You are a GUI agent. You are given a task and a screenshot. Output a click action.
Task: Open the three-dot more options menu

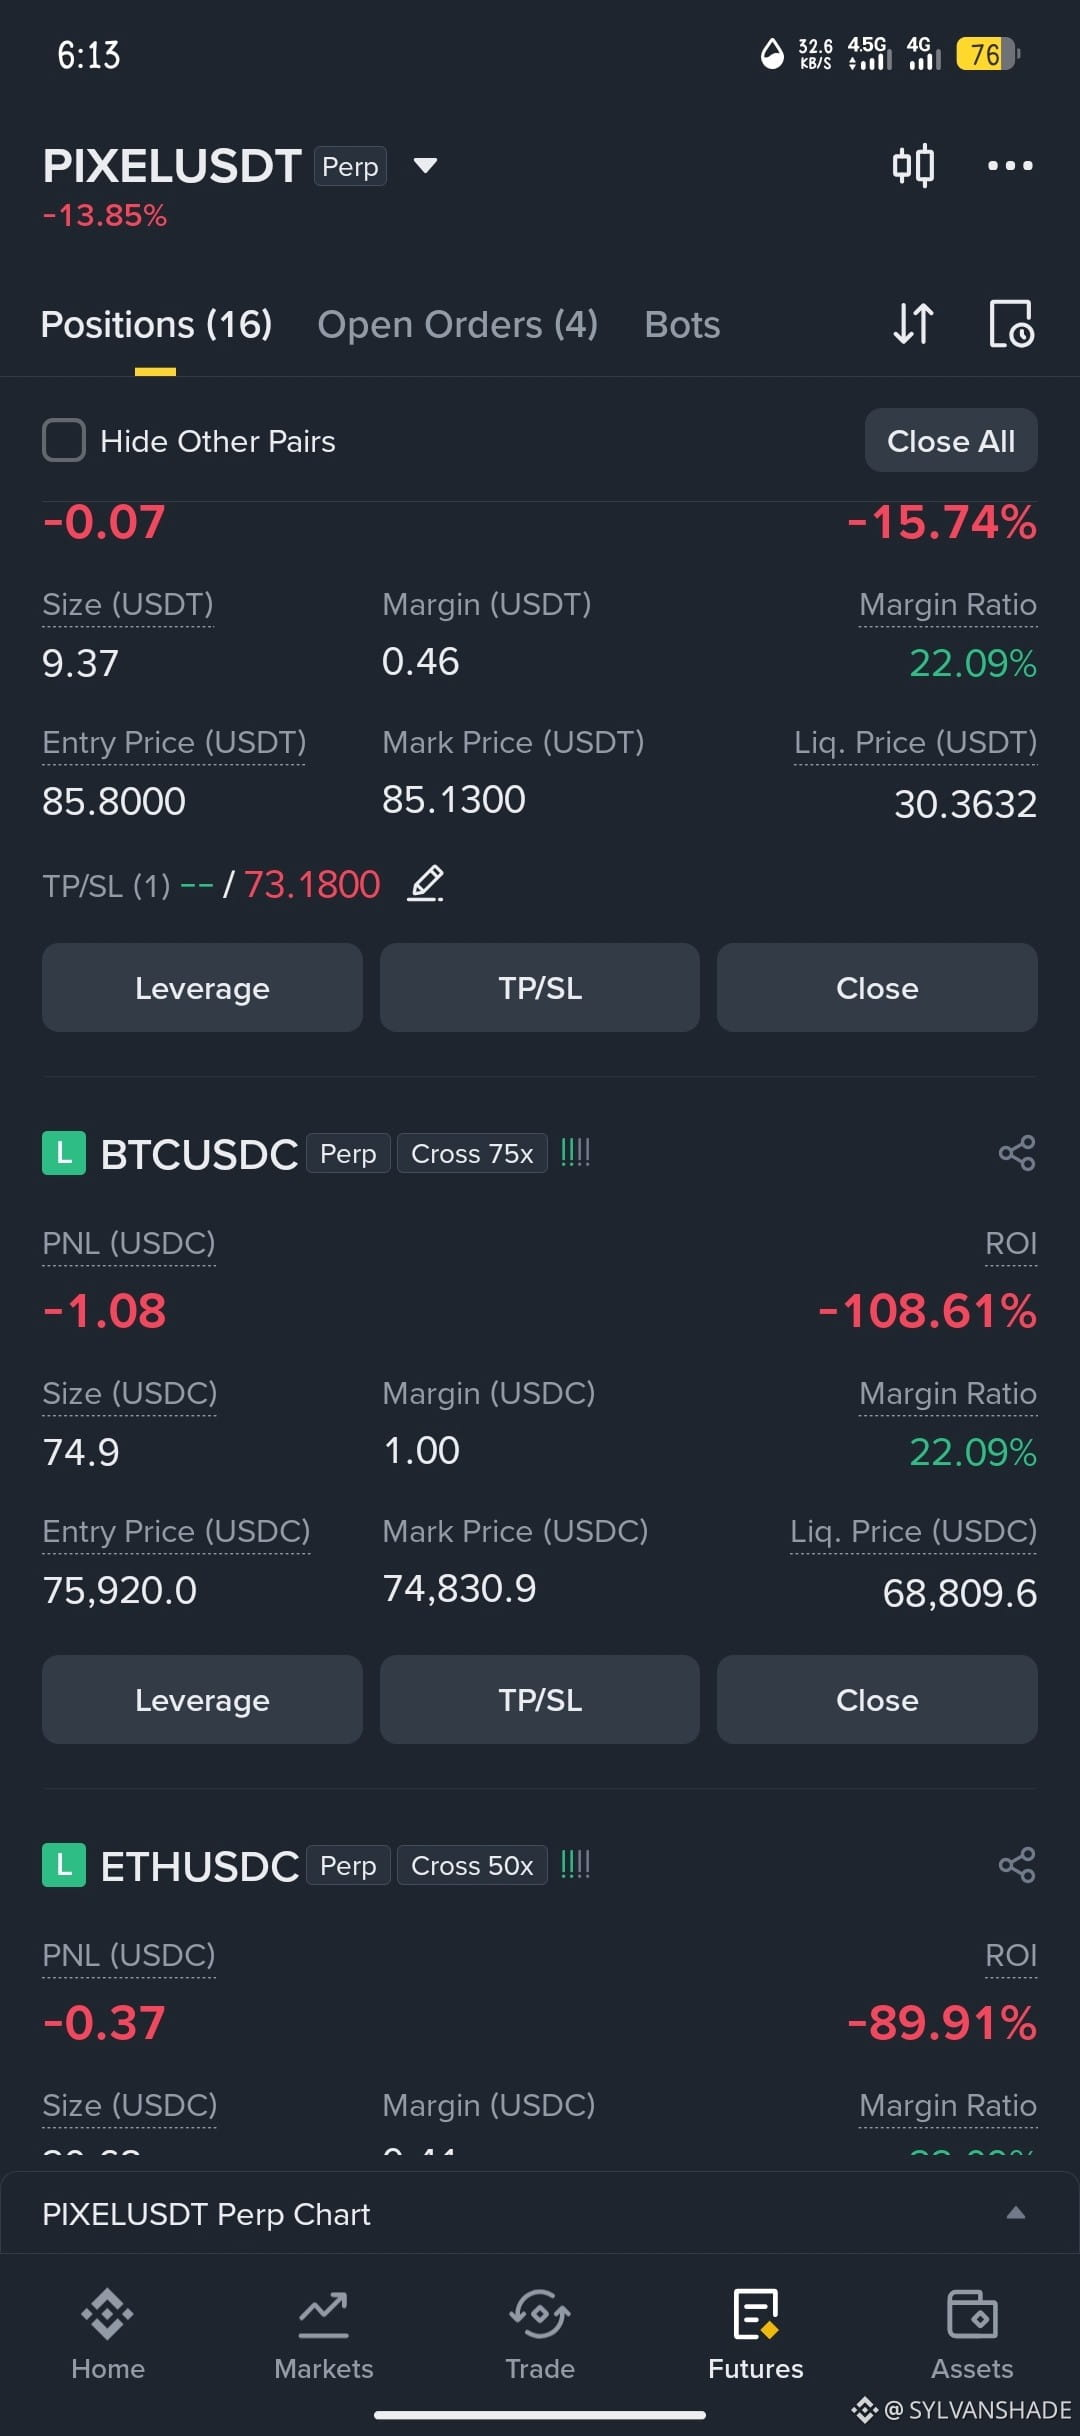[x=1010, y=166]
